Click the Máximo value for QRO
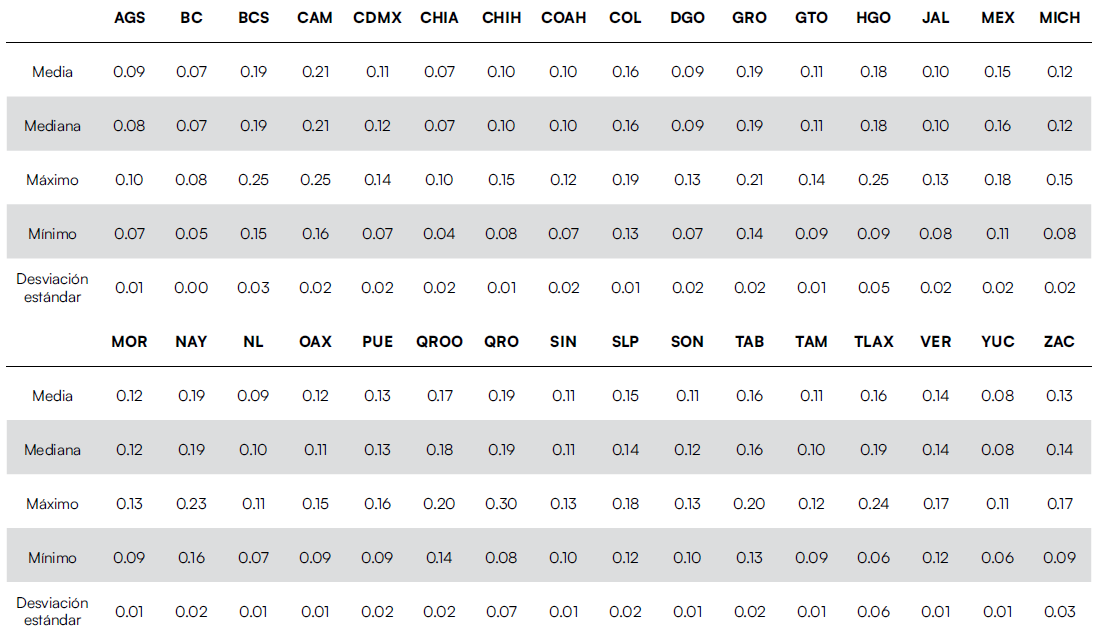The width and height of the screenshot is (1097, 632). pos(501,504)
